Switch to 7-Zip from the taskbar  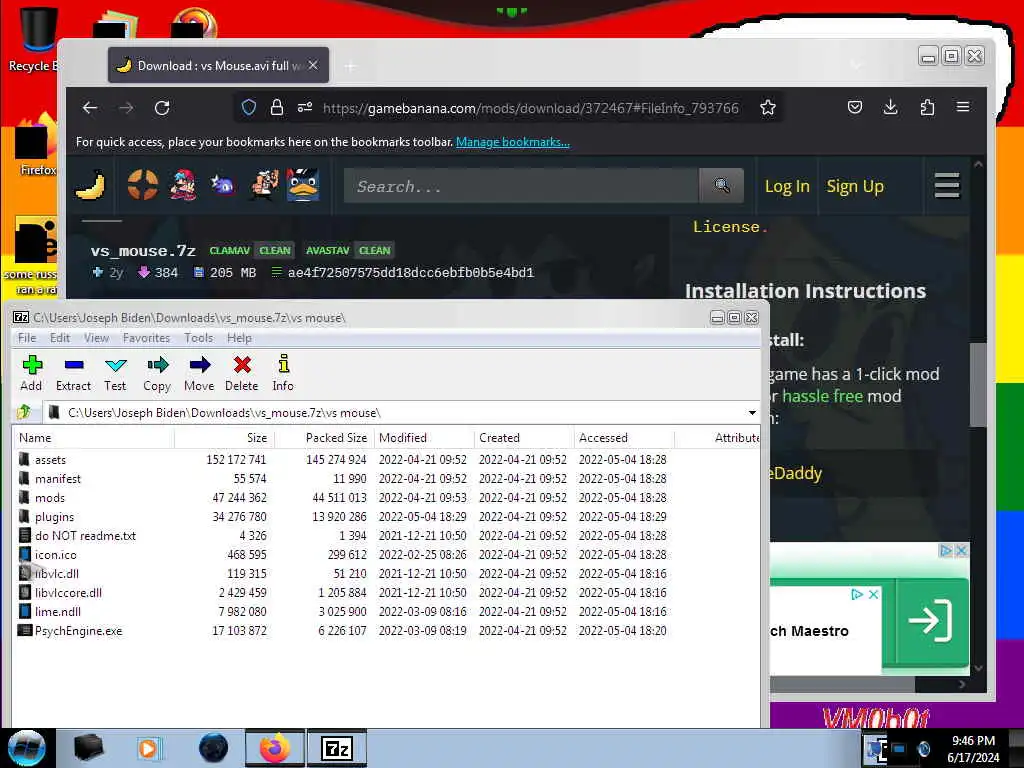(337, 748)
